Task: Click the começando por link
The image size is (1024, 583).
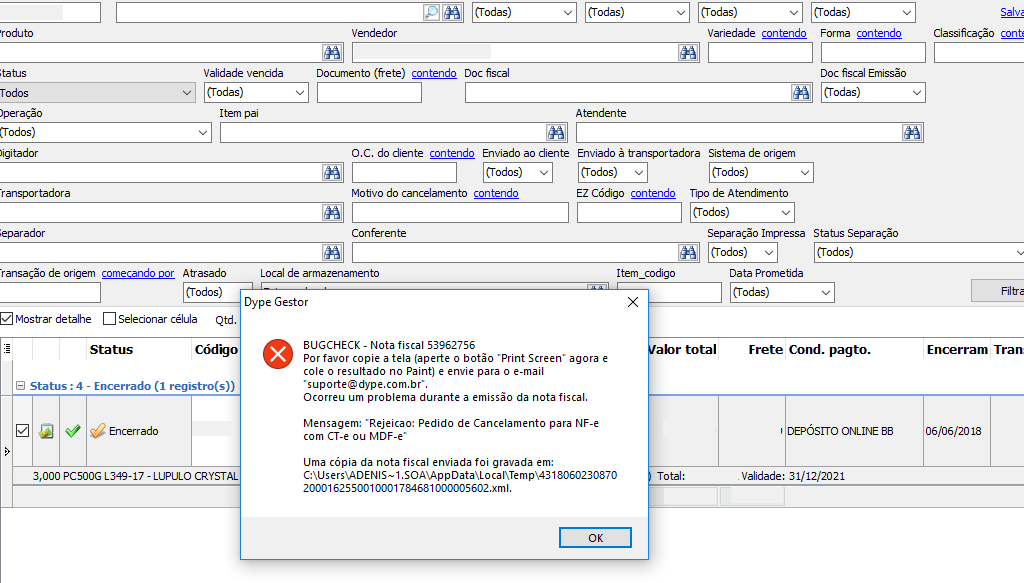Action: click(138, 273)
